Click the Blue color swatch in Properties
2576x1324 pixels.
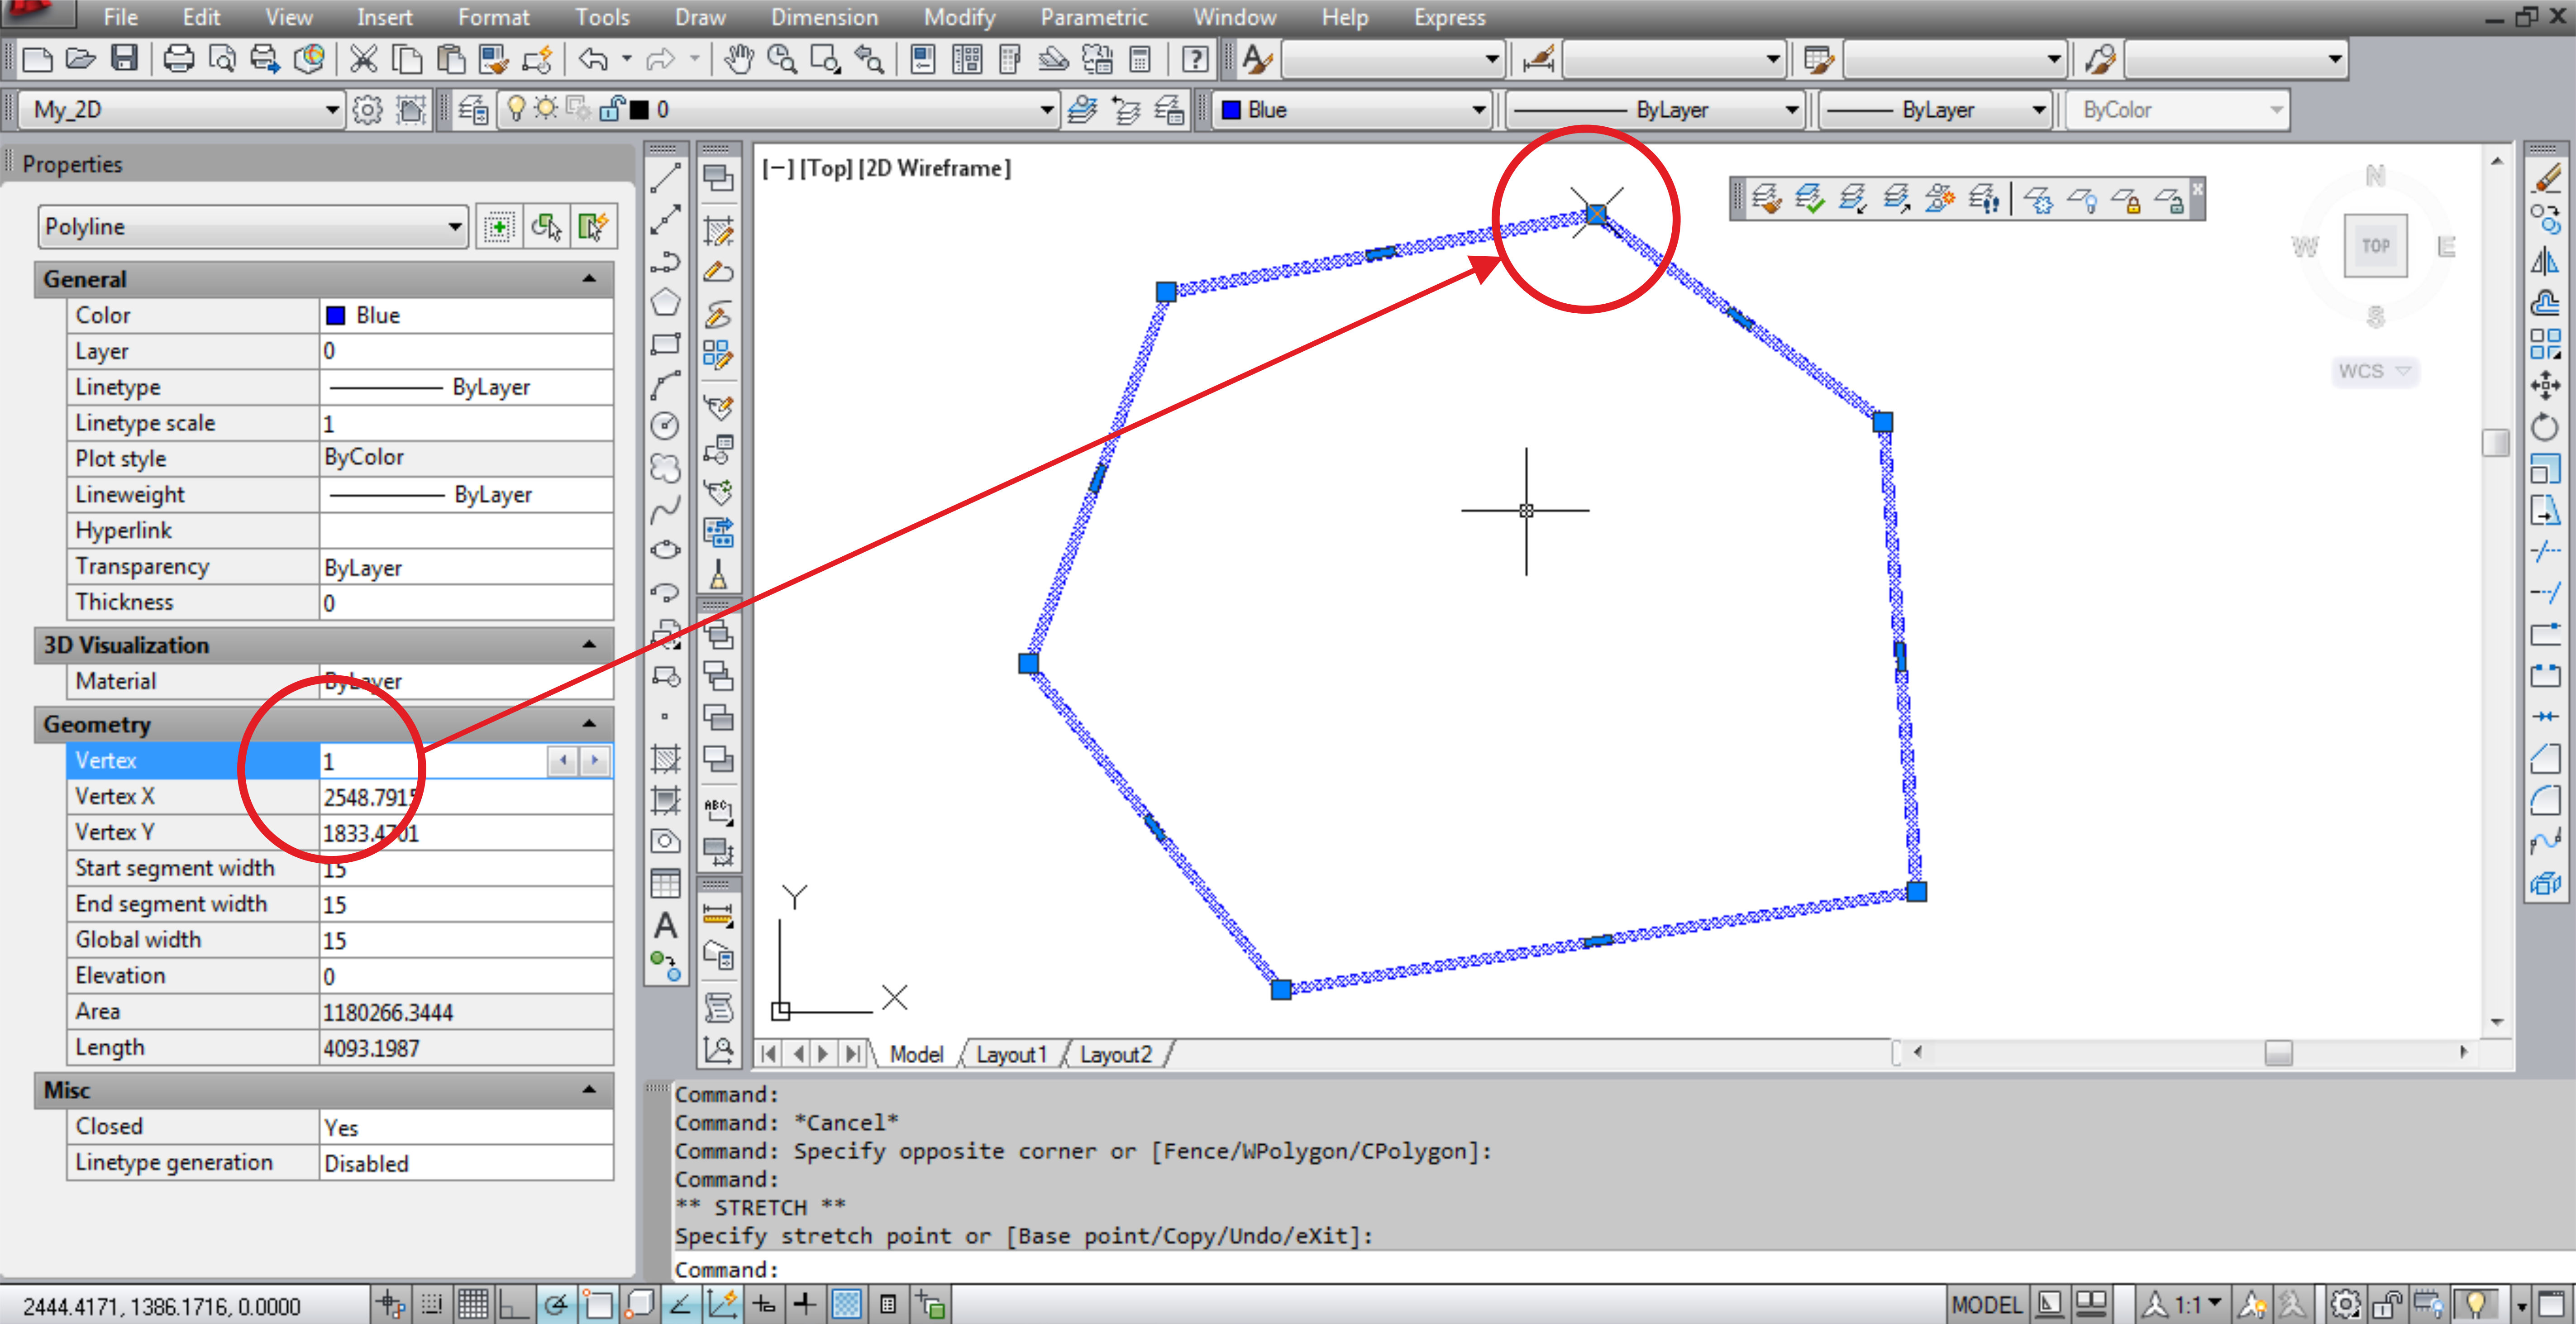point(336,316)
